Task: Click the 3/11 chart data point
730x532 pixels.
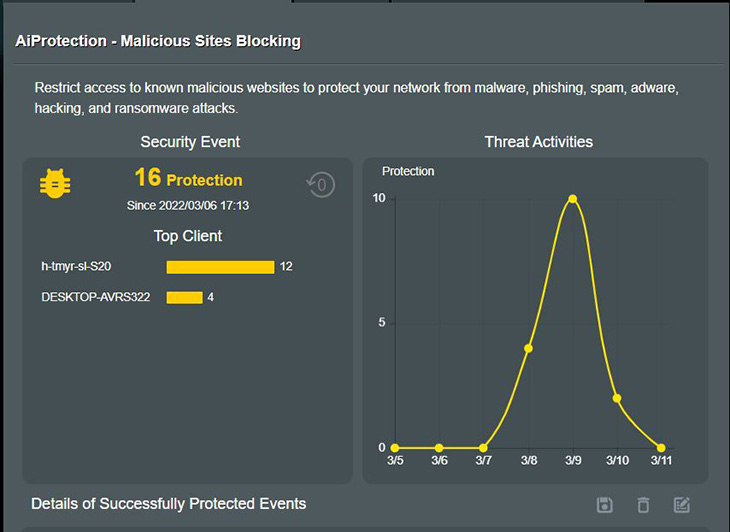Action: pyautogui.click(x=661, y=448)
